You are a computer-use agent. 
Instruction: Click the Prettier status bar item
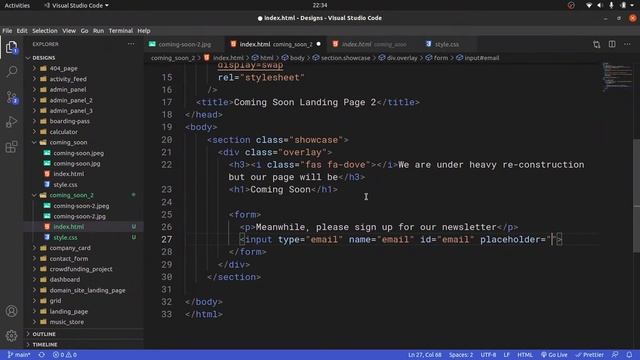click(x=589, y=355)
